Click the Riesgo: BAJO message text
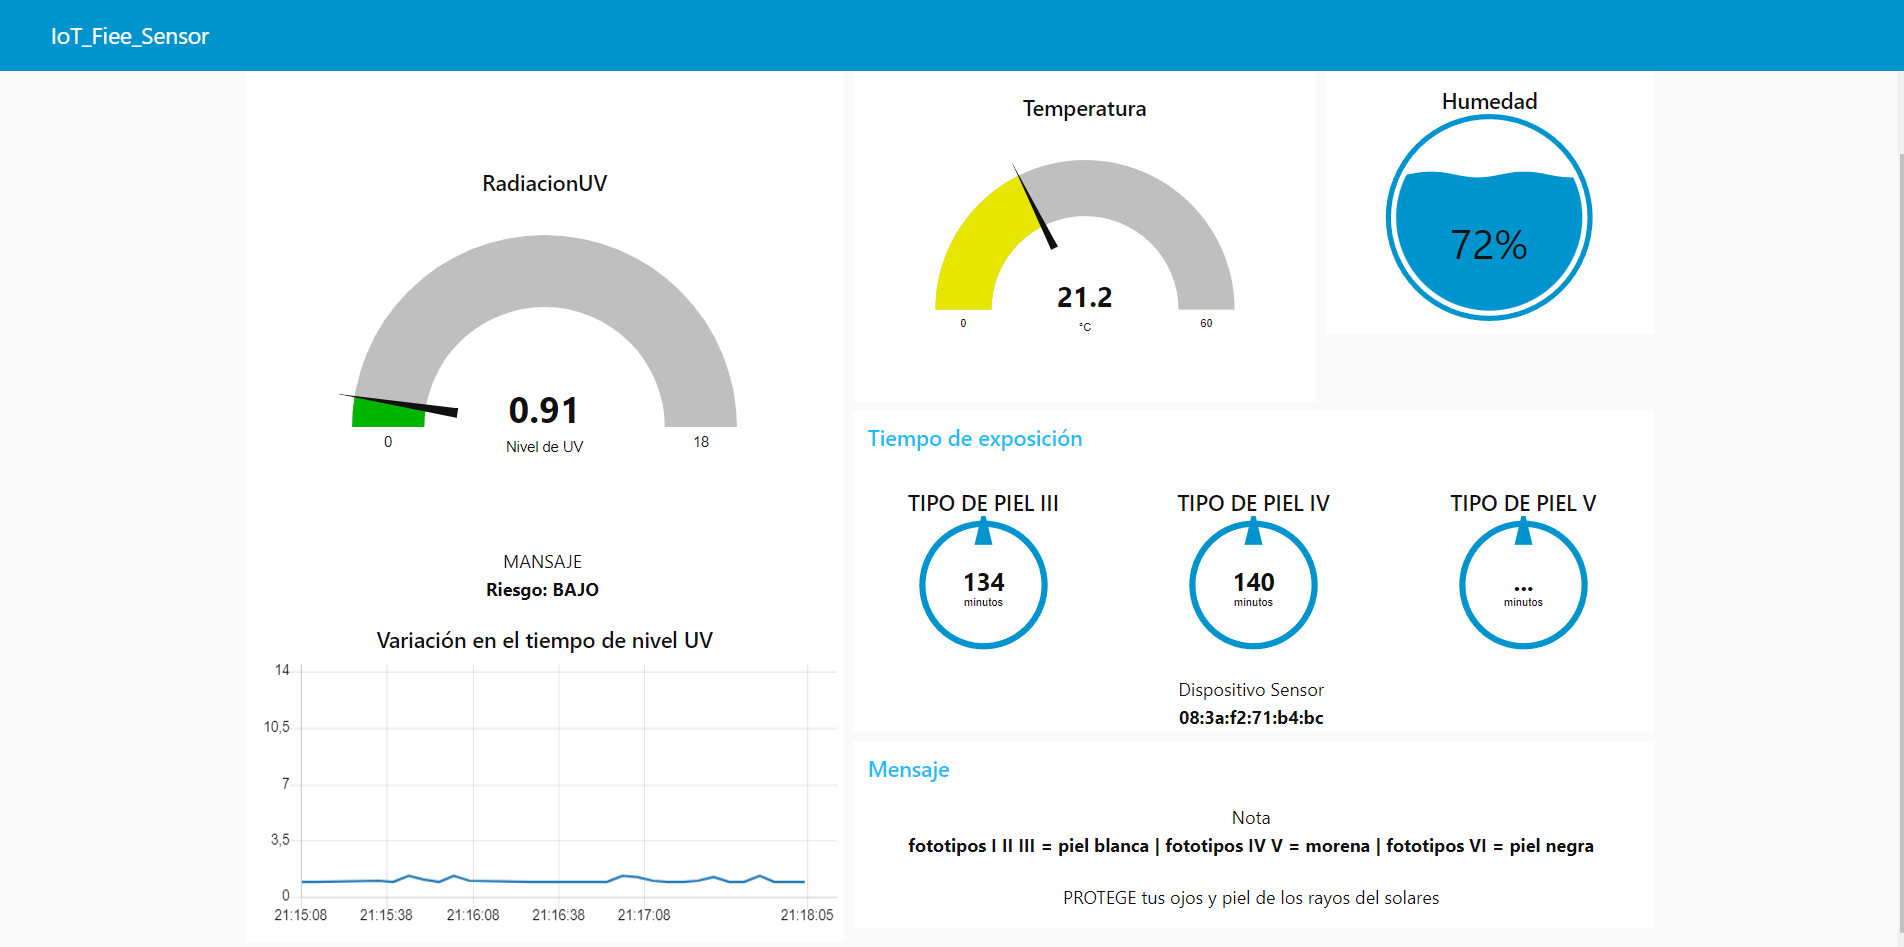The image size is (1904, 947). [x=542, y=590]
